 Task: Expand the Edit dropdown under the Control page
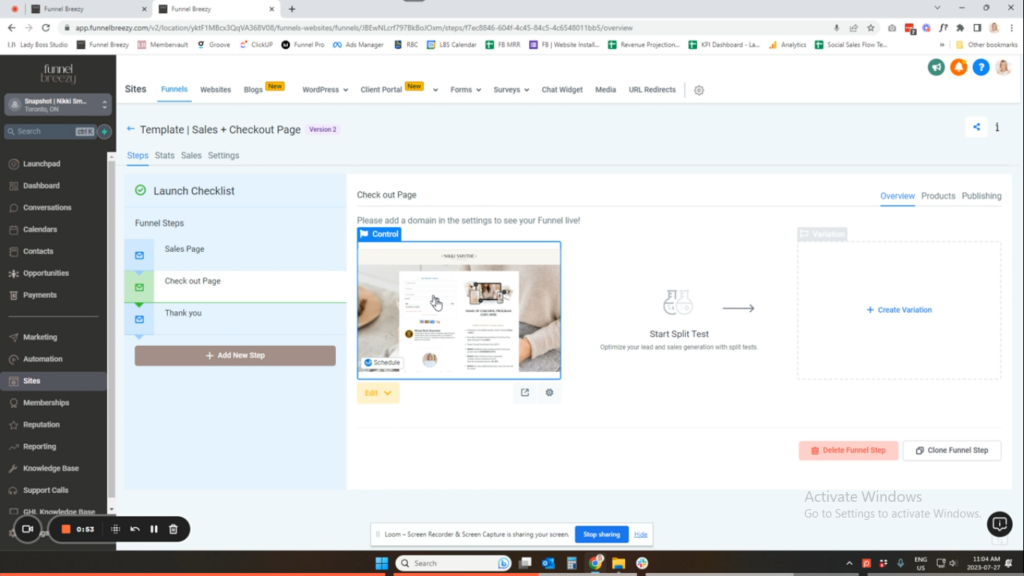click(x=378, y=393)
